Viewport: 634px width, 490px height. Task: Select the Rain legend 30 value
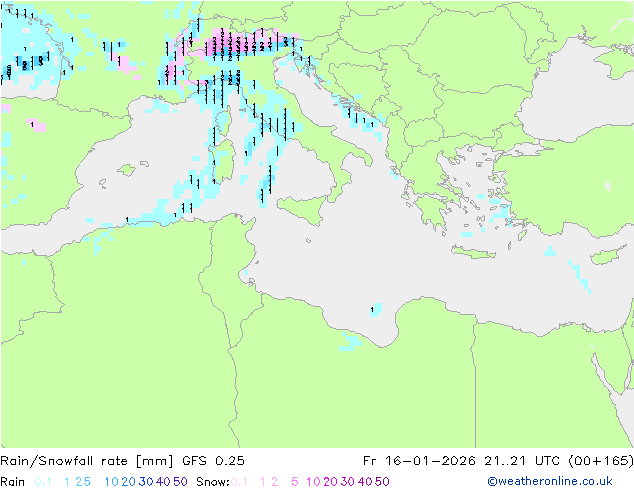pyautogui.click(x=146, y=482)
